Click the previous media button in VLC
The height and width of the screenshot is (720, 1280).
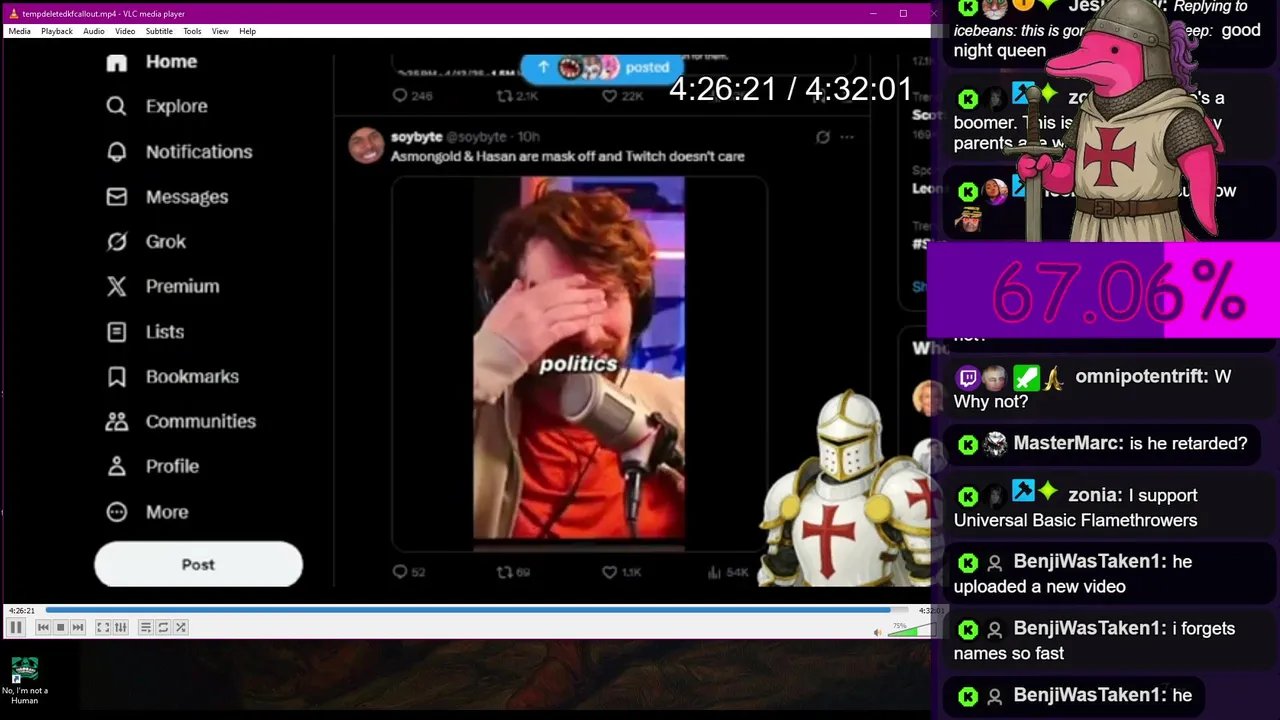coord(43,627)
